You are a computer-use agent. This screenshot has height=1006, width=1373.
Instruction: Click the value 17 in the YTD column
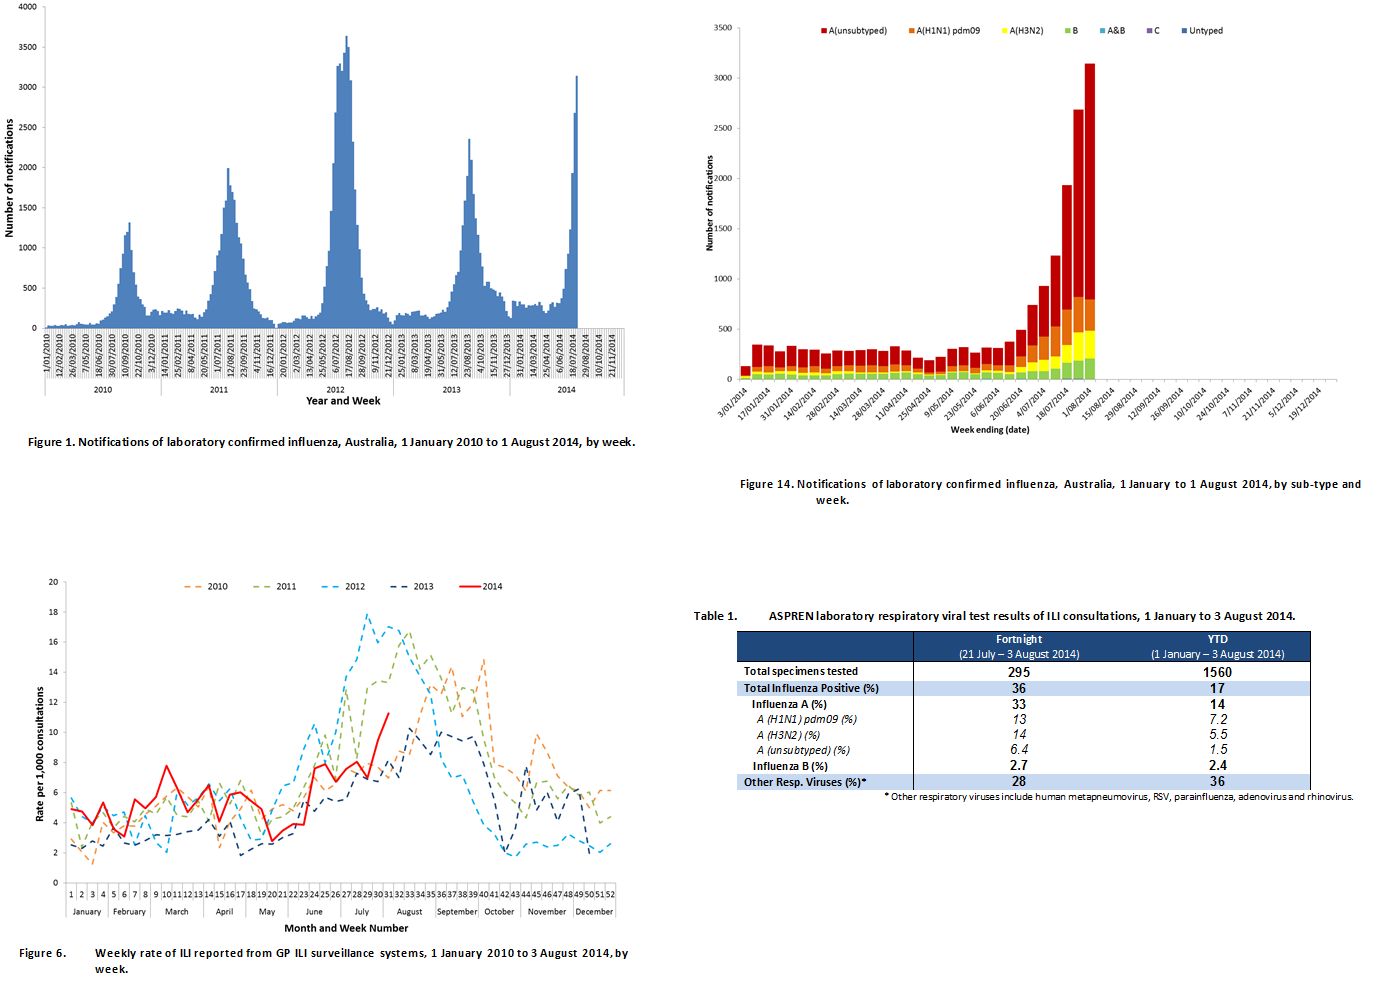1217,688
